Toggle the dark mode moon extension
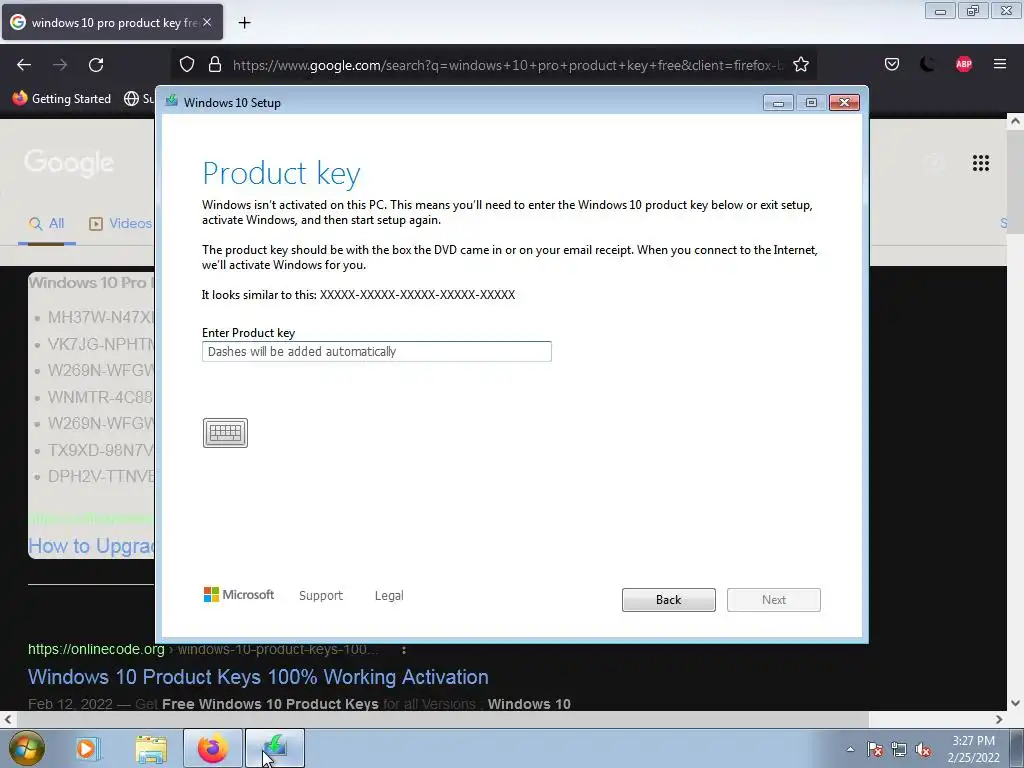Image resolution: width=1024 pixels, height=768 pixels. pos(927,64)
